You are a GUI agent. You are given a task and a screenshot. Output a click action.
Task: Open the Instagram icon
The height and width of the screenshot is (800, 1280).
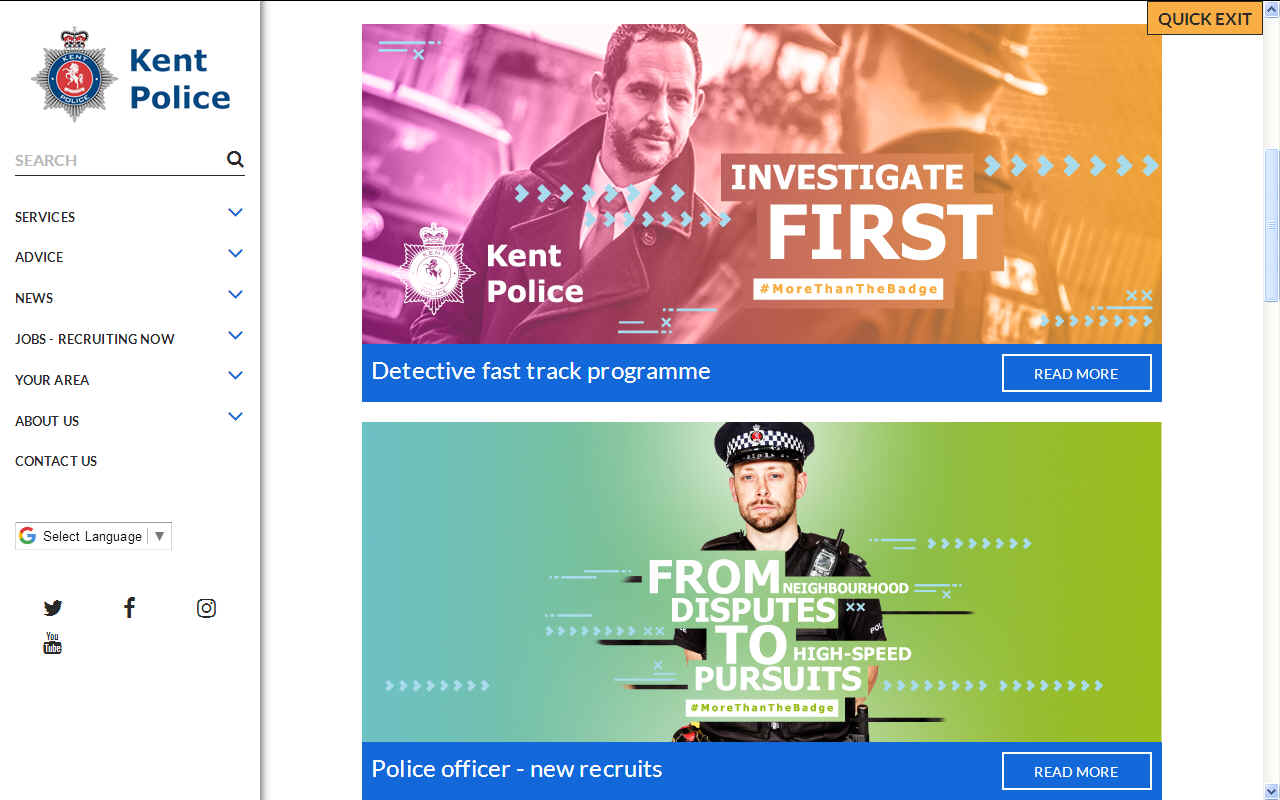[206, 608]
